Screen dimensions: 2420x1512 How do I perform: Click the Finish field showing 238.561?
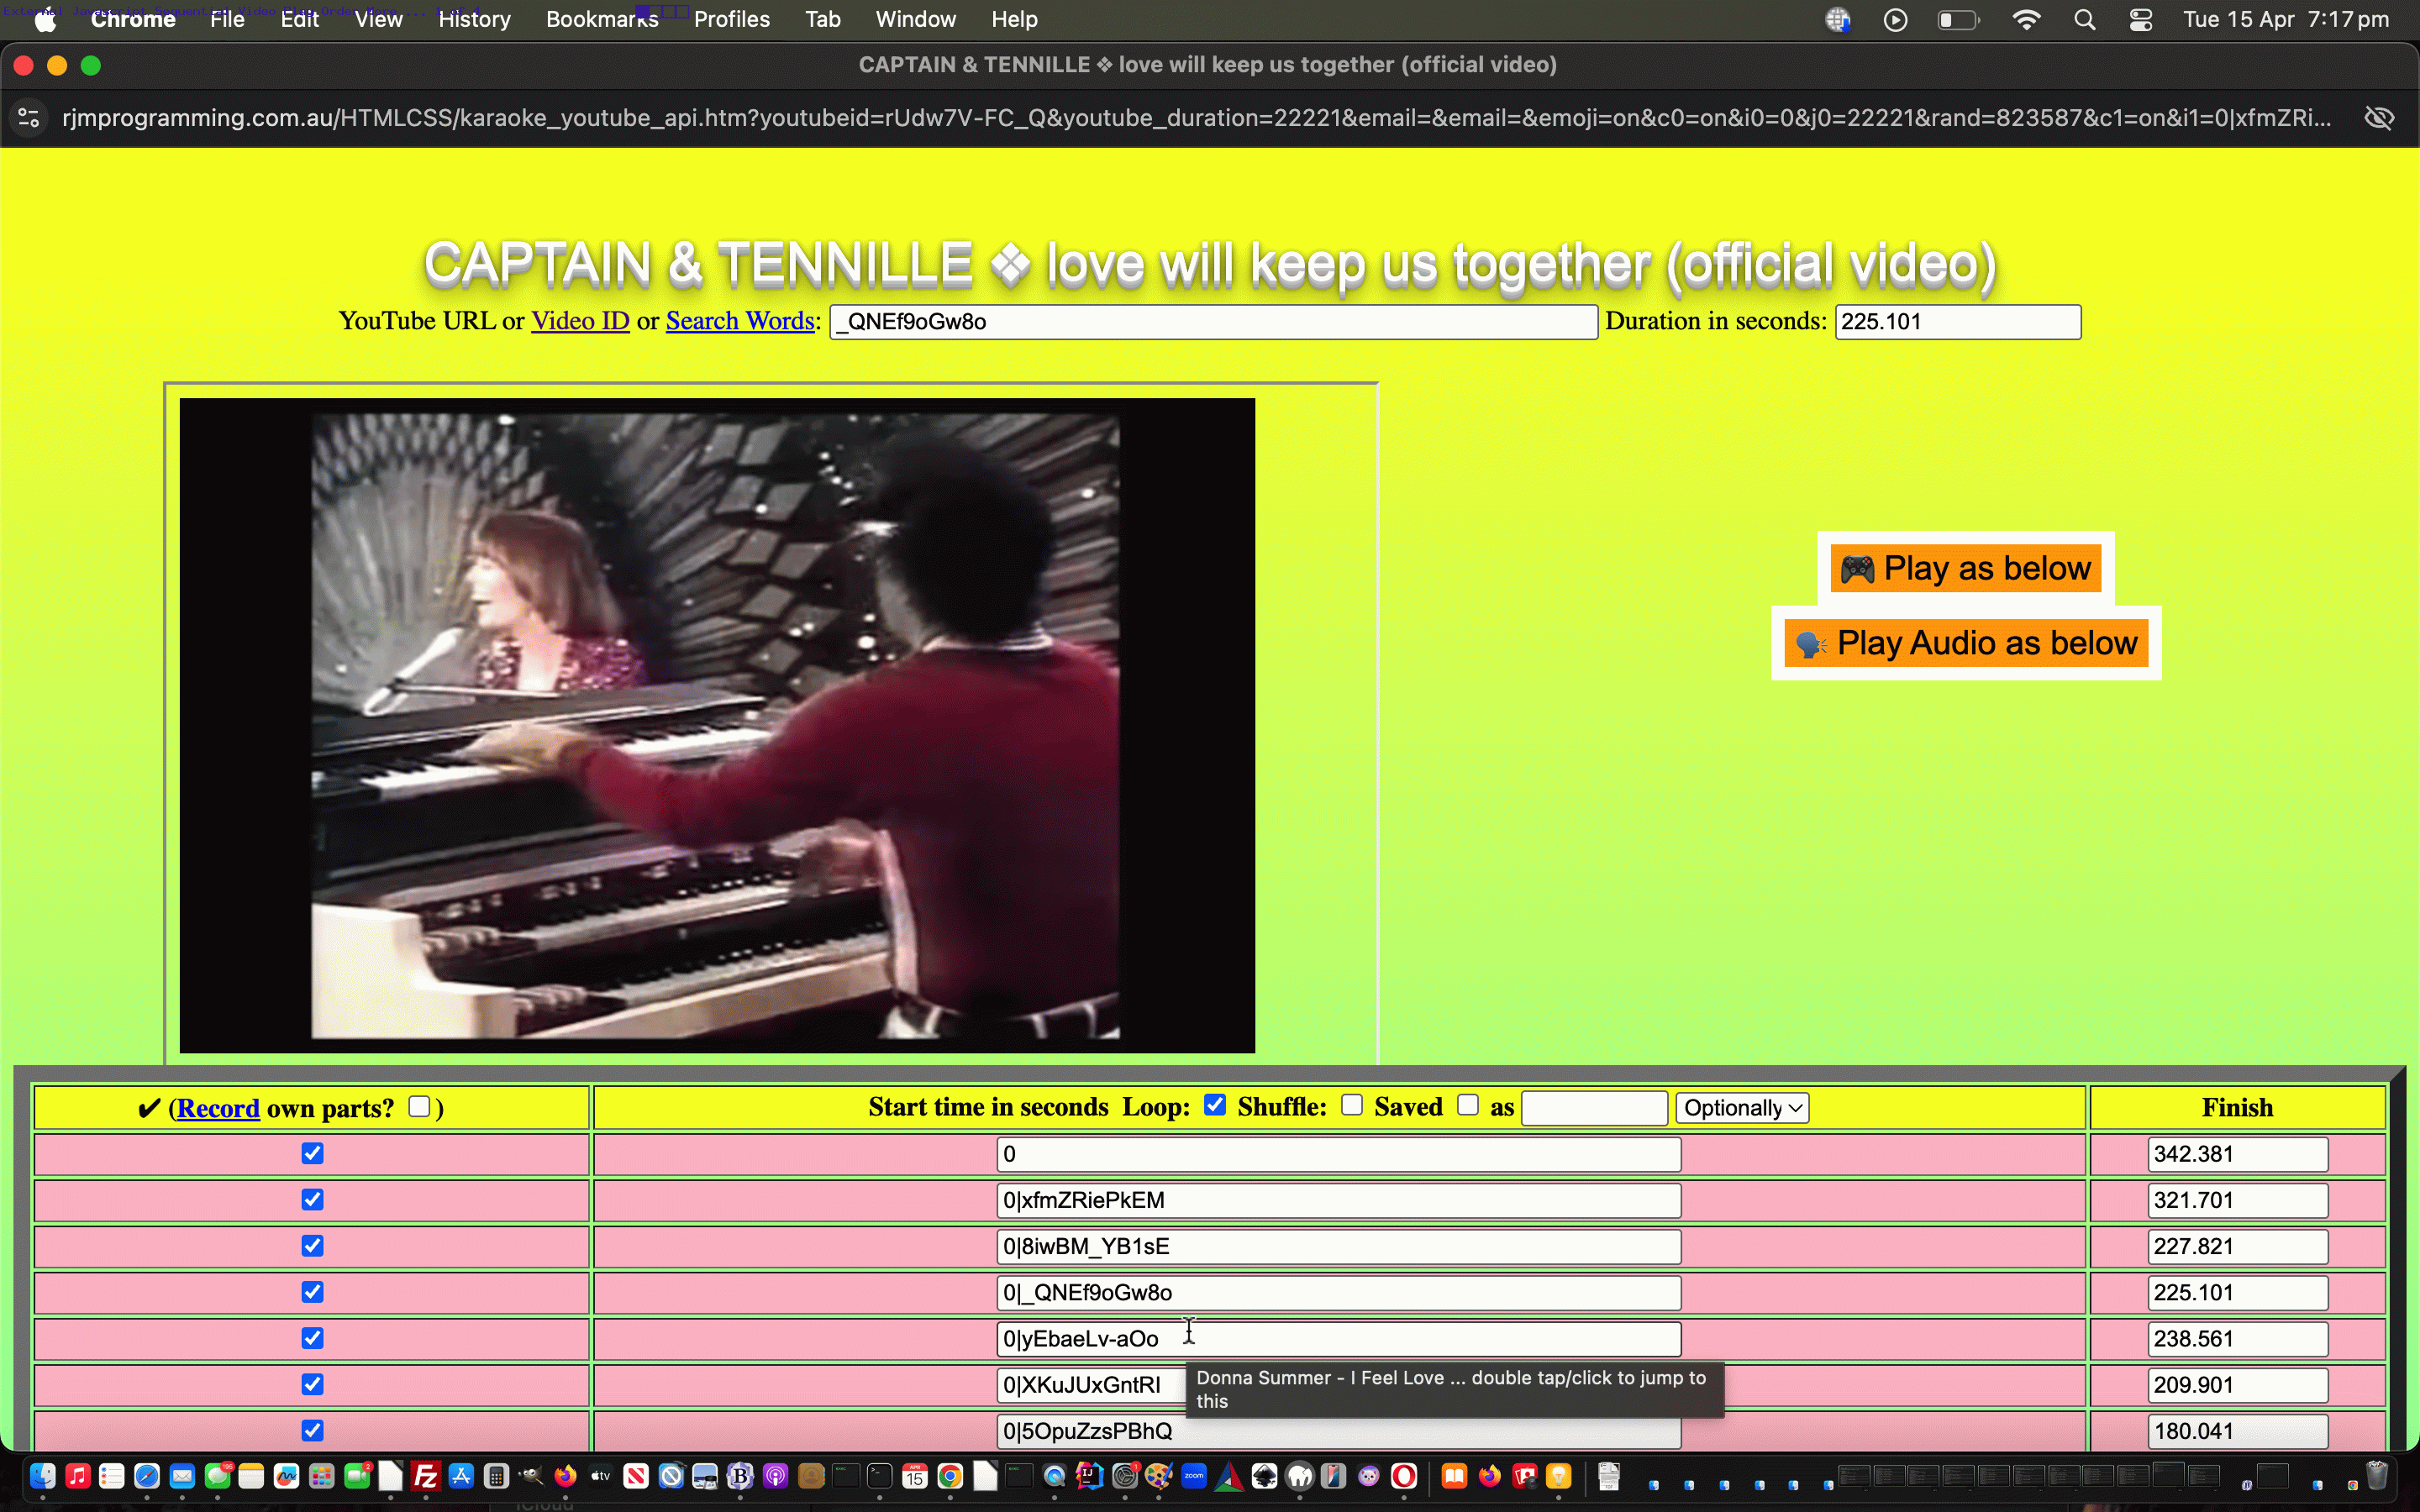(x=2238, y=1339)
